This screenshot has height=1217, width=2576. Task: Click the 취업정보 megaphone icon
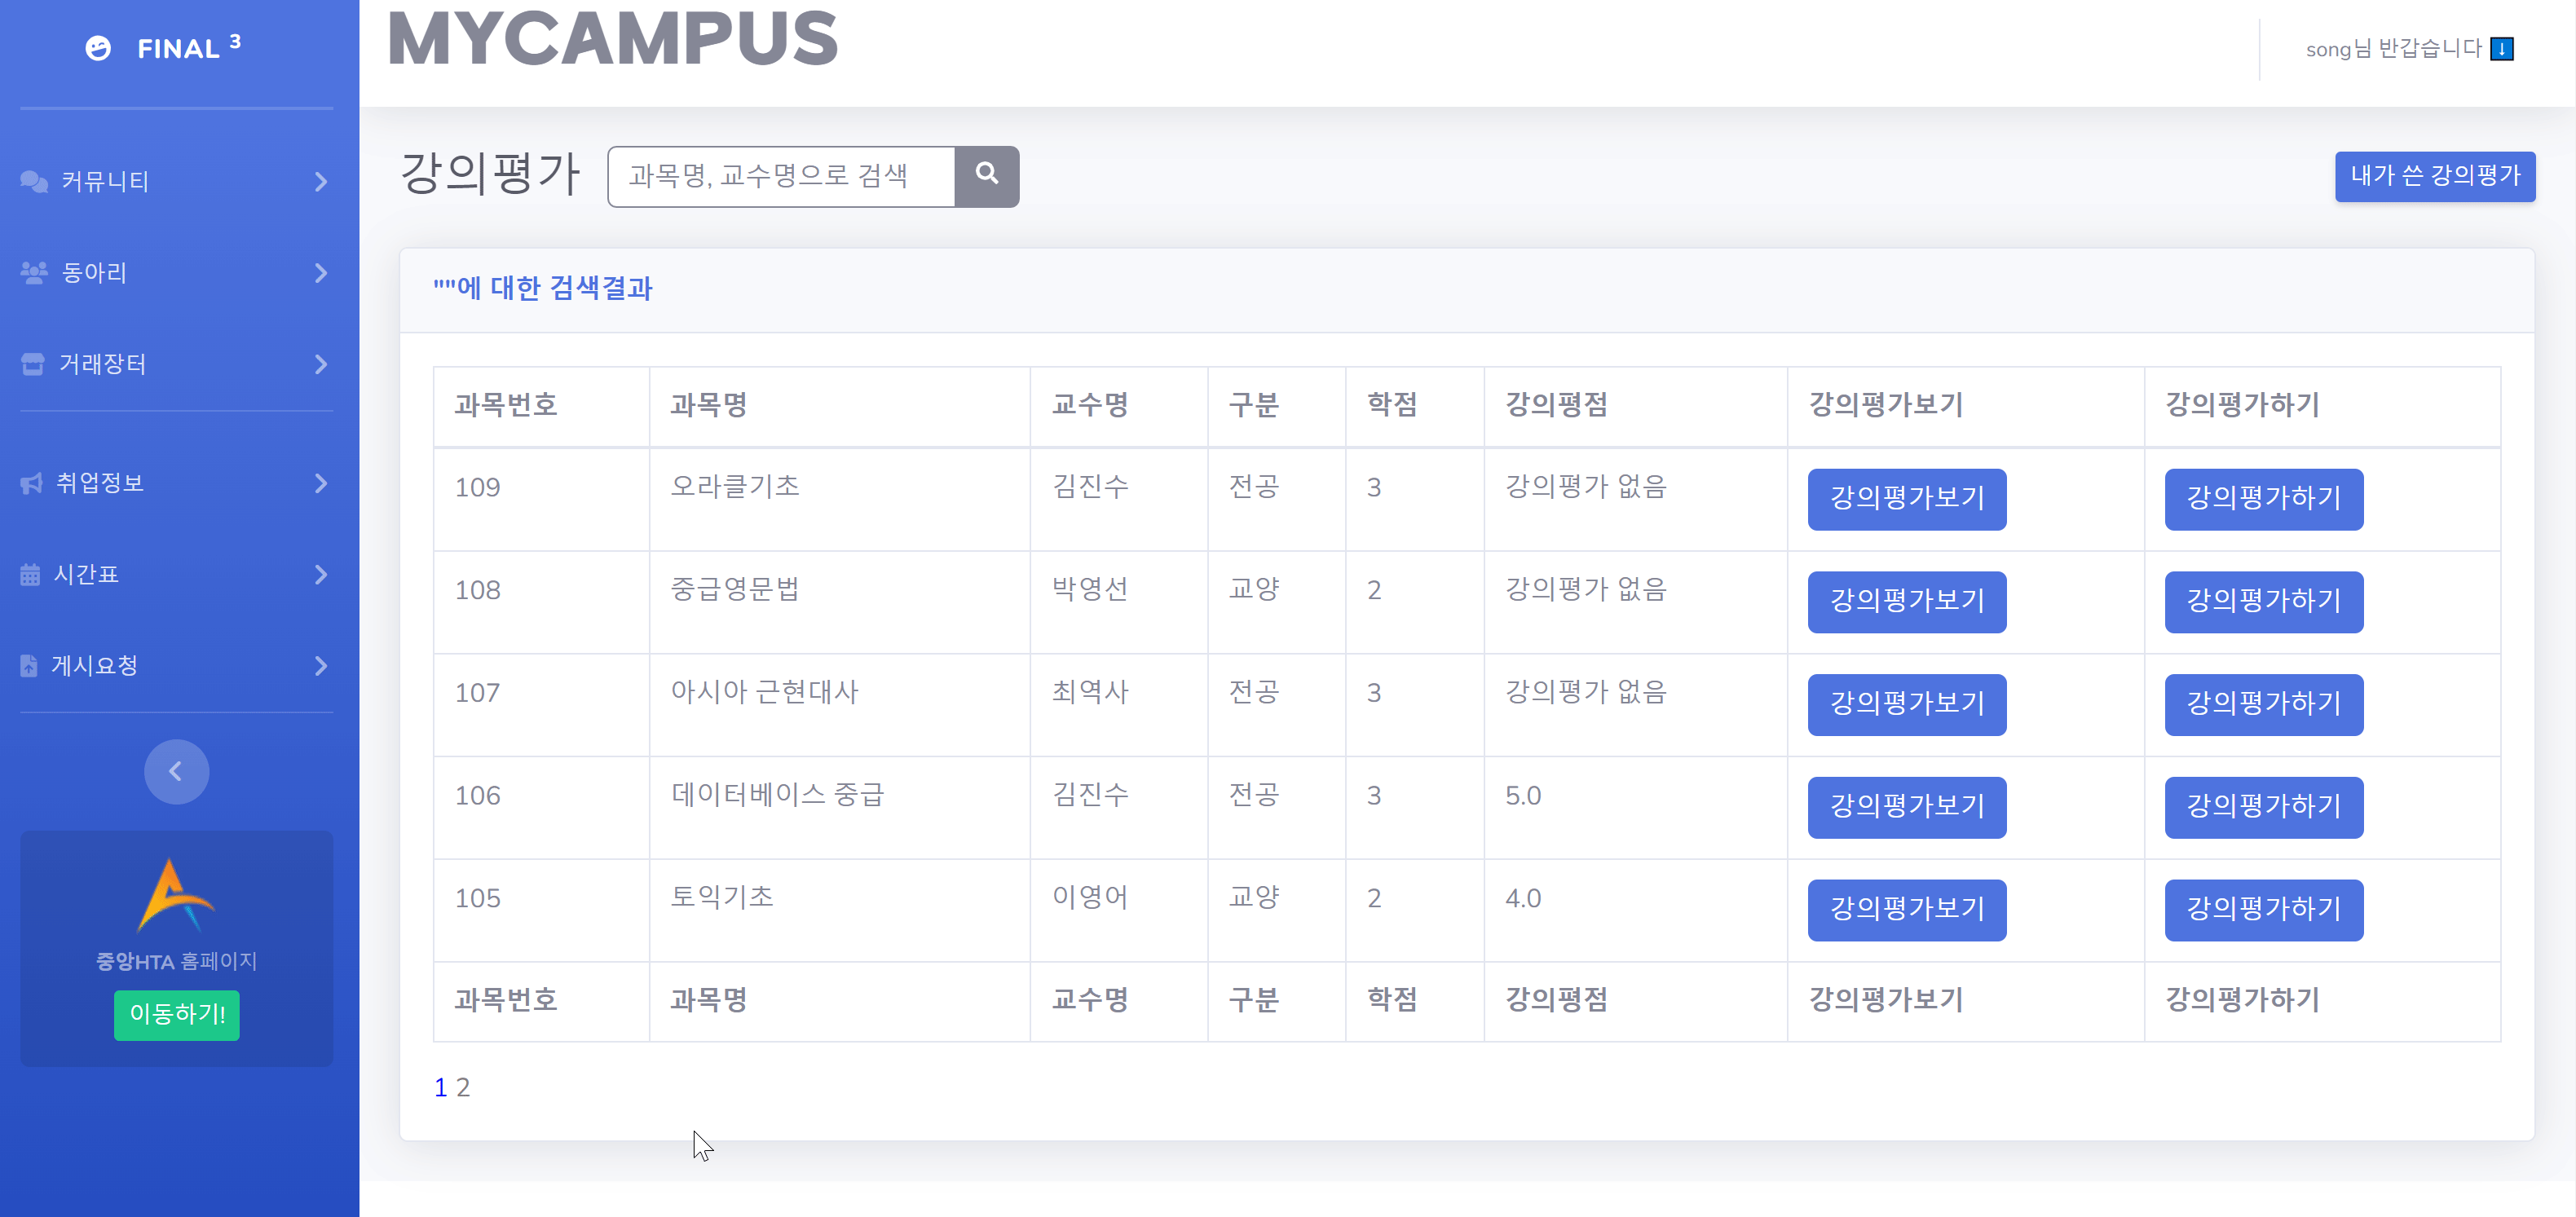tap(32, 483)
